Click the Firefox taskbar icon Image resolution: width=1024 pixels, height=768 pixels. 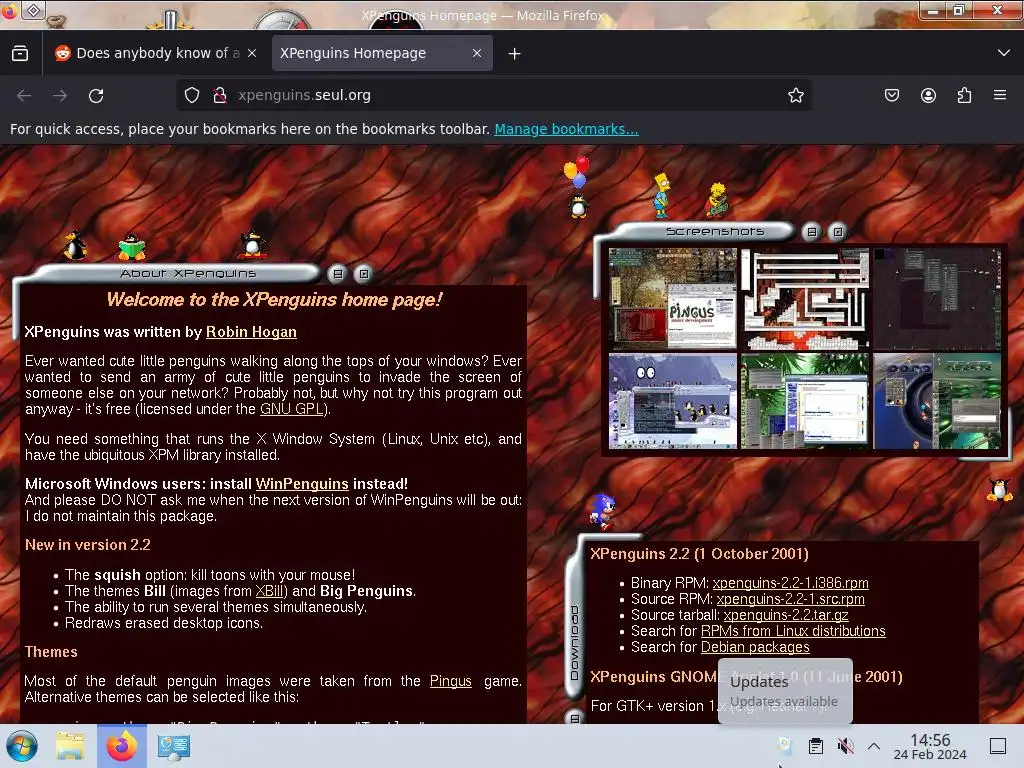[122, 746]
